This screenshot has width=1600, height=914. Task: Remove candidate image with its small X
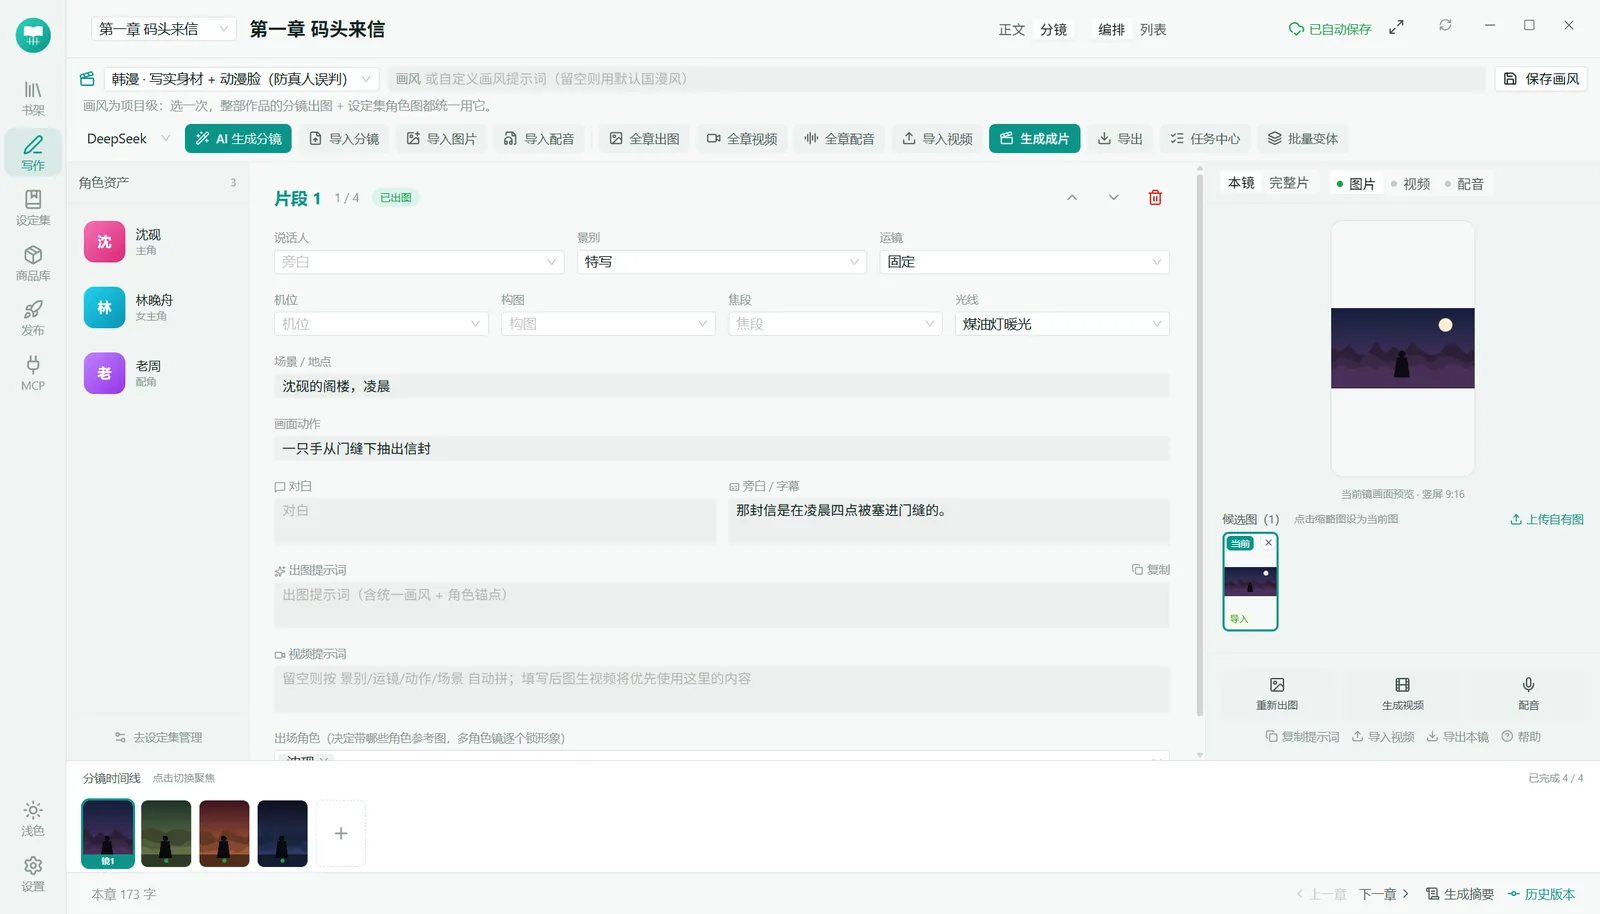[x=1268, y=543]
